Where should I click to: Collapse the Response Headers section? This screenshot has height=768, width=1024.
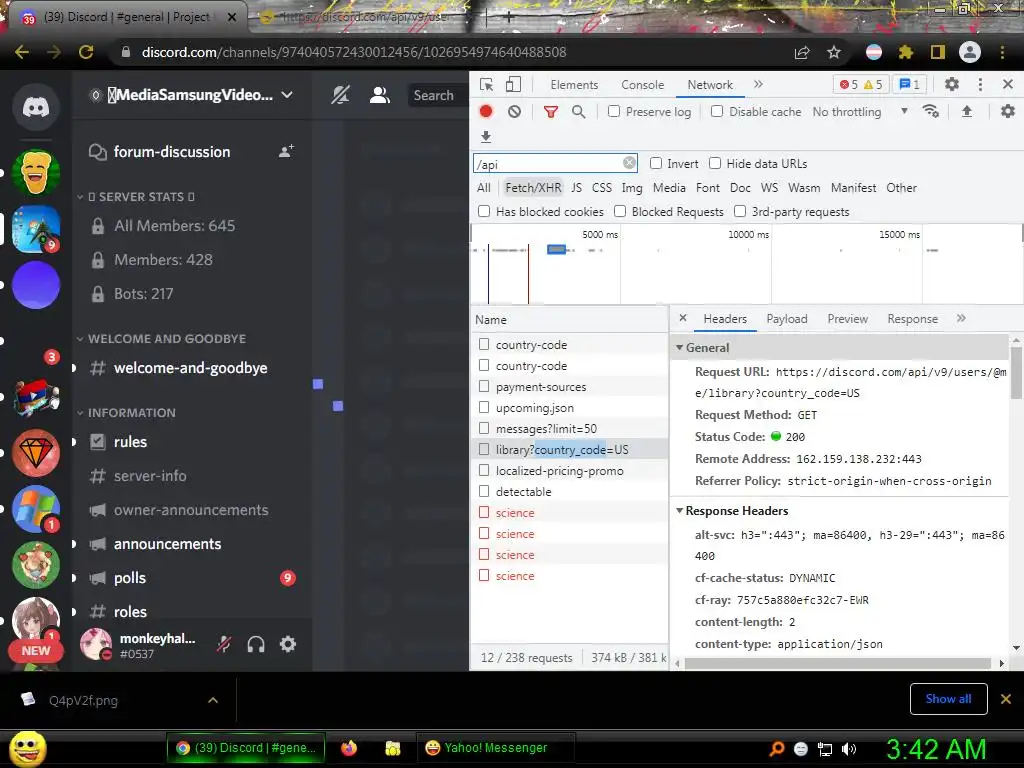tap(679, 511)
